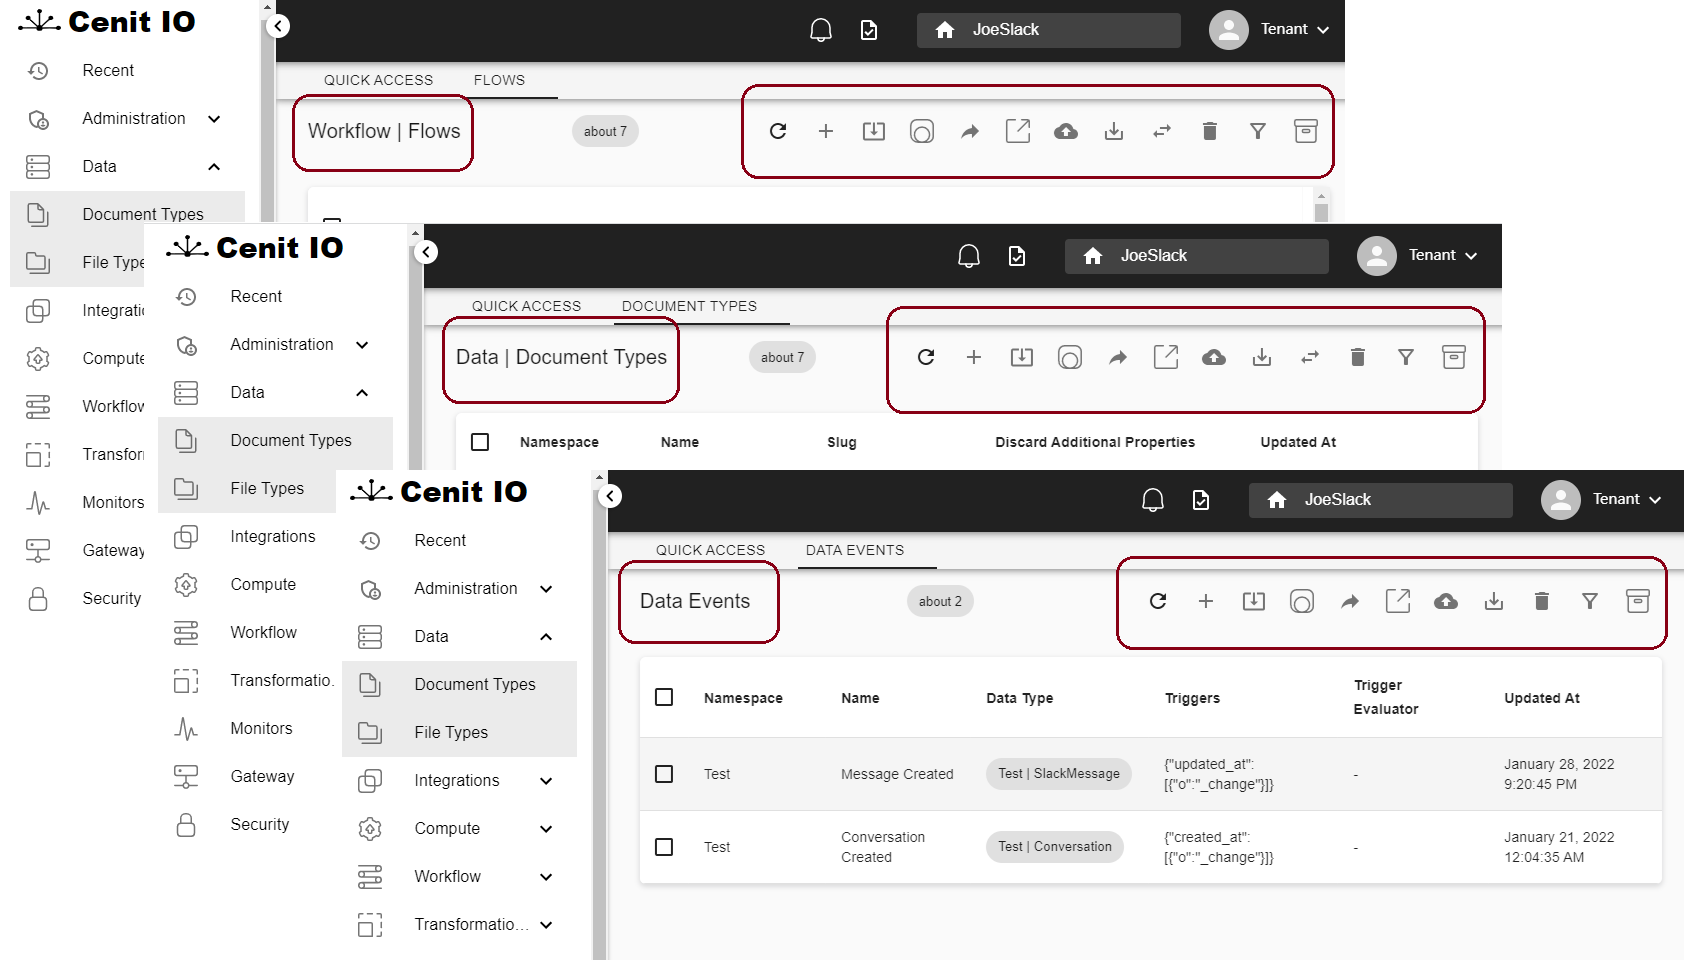This screenshot has width=1706, height=960.
Task: Click the archive icon in Workflow Flows toolbar
Action: [x=1306, y=131]
